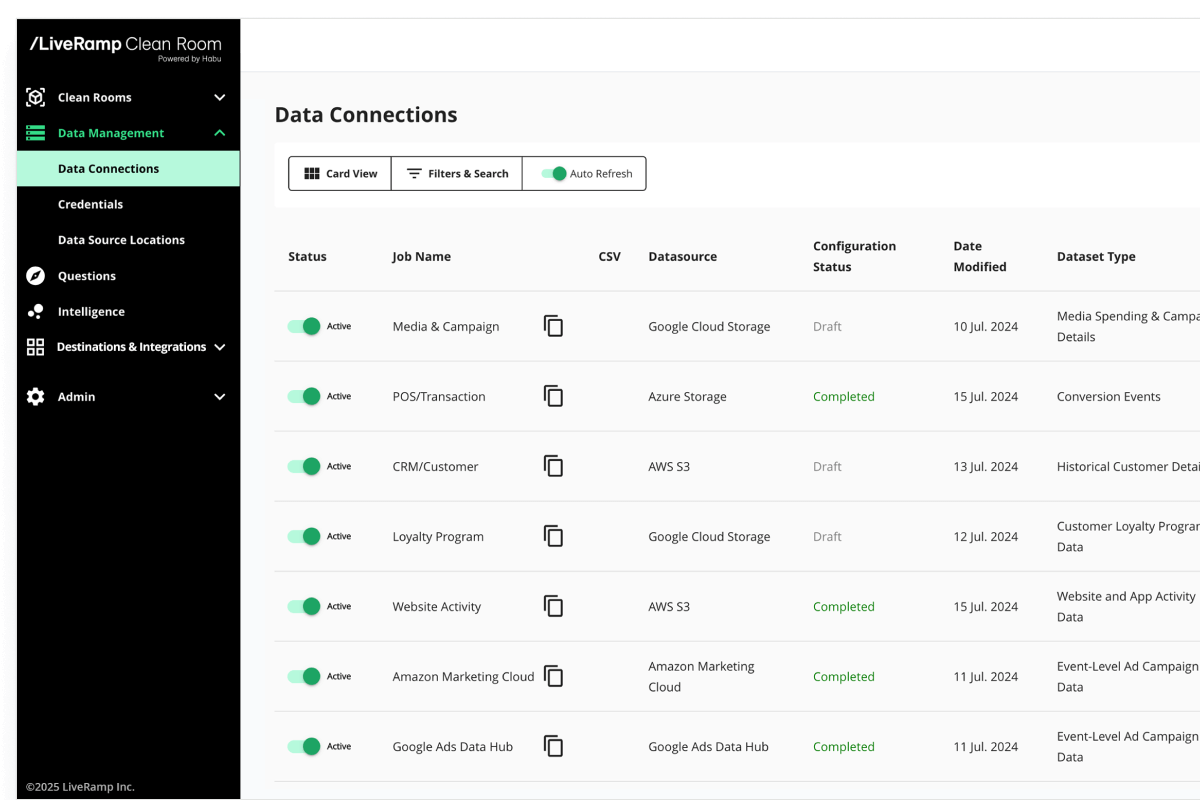Screen dimensions: 1200x800
Task: Sort by the Datasource column header
Action: coord(683,257)
